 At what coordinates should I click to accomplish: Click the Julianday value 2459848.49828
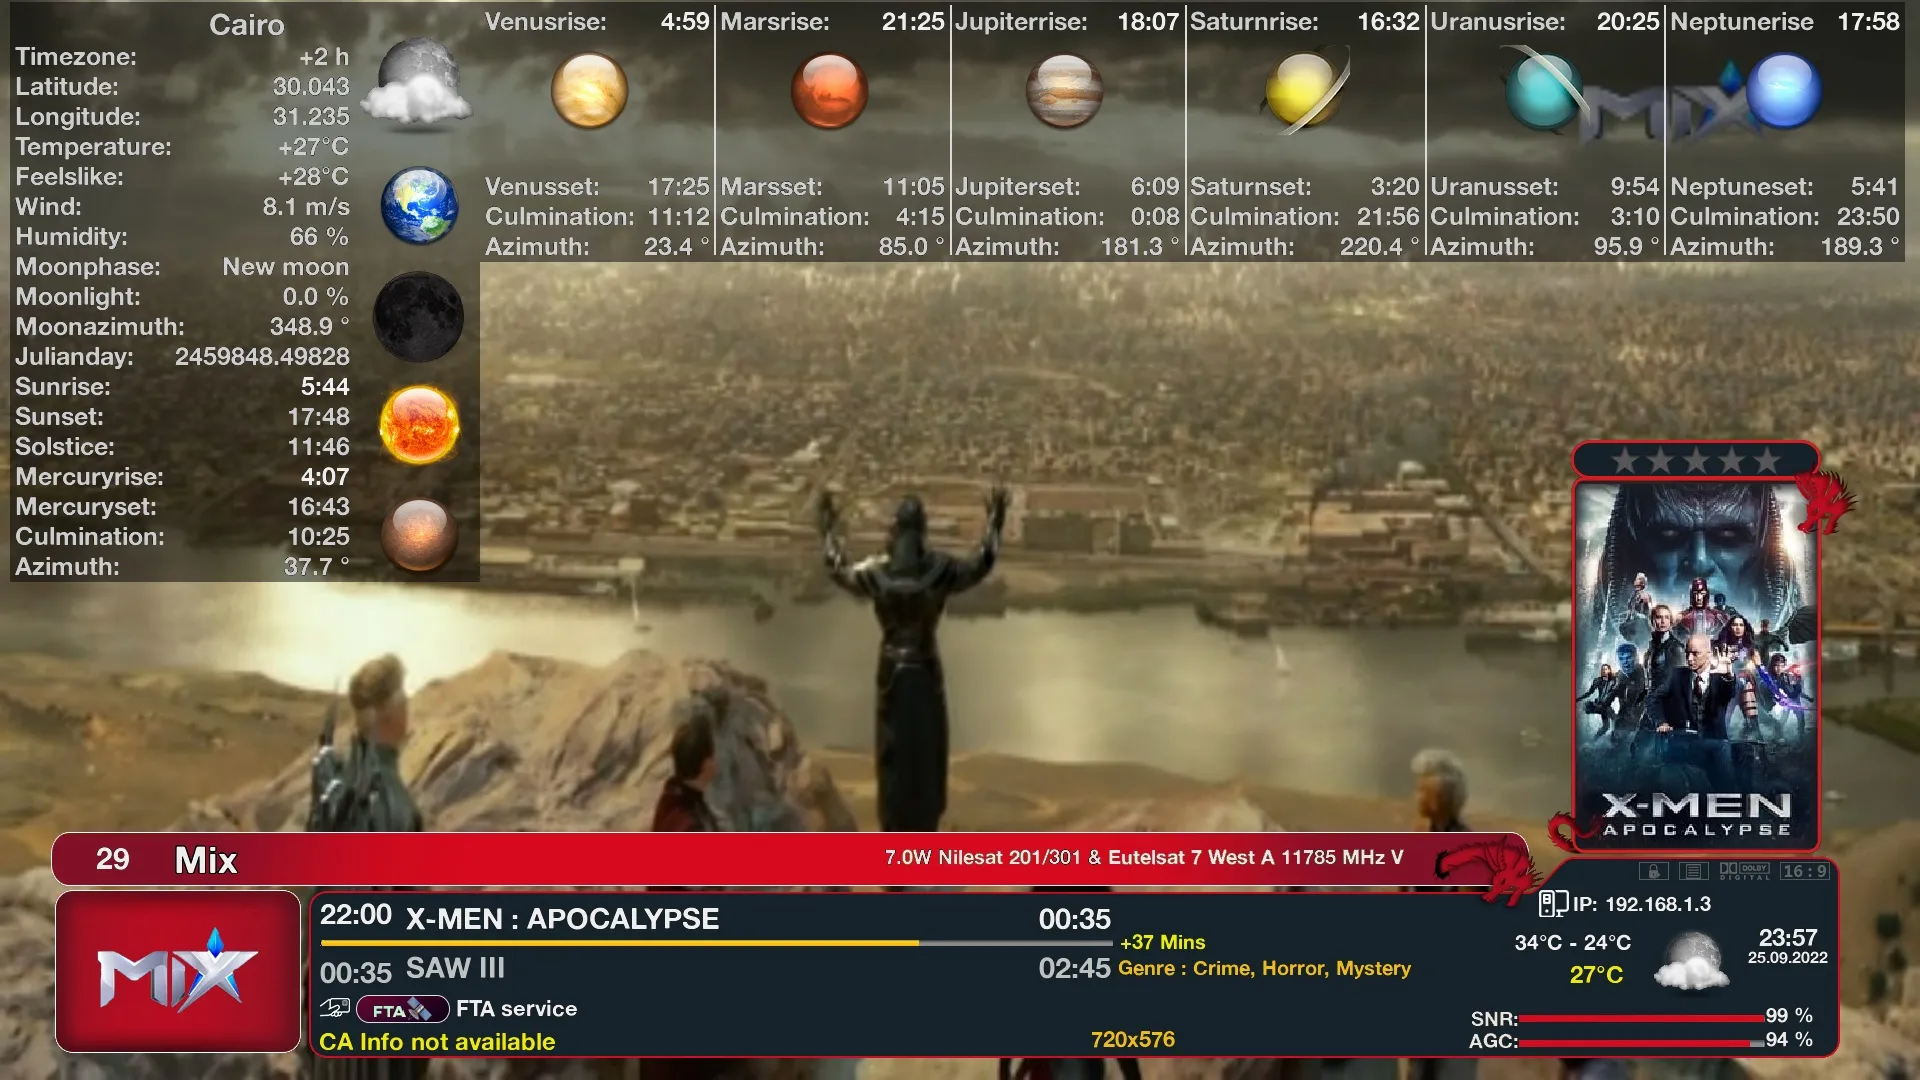point(262,357)
